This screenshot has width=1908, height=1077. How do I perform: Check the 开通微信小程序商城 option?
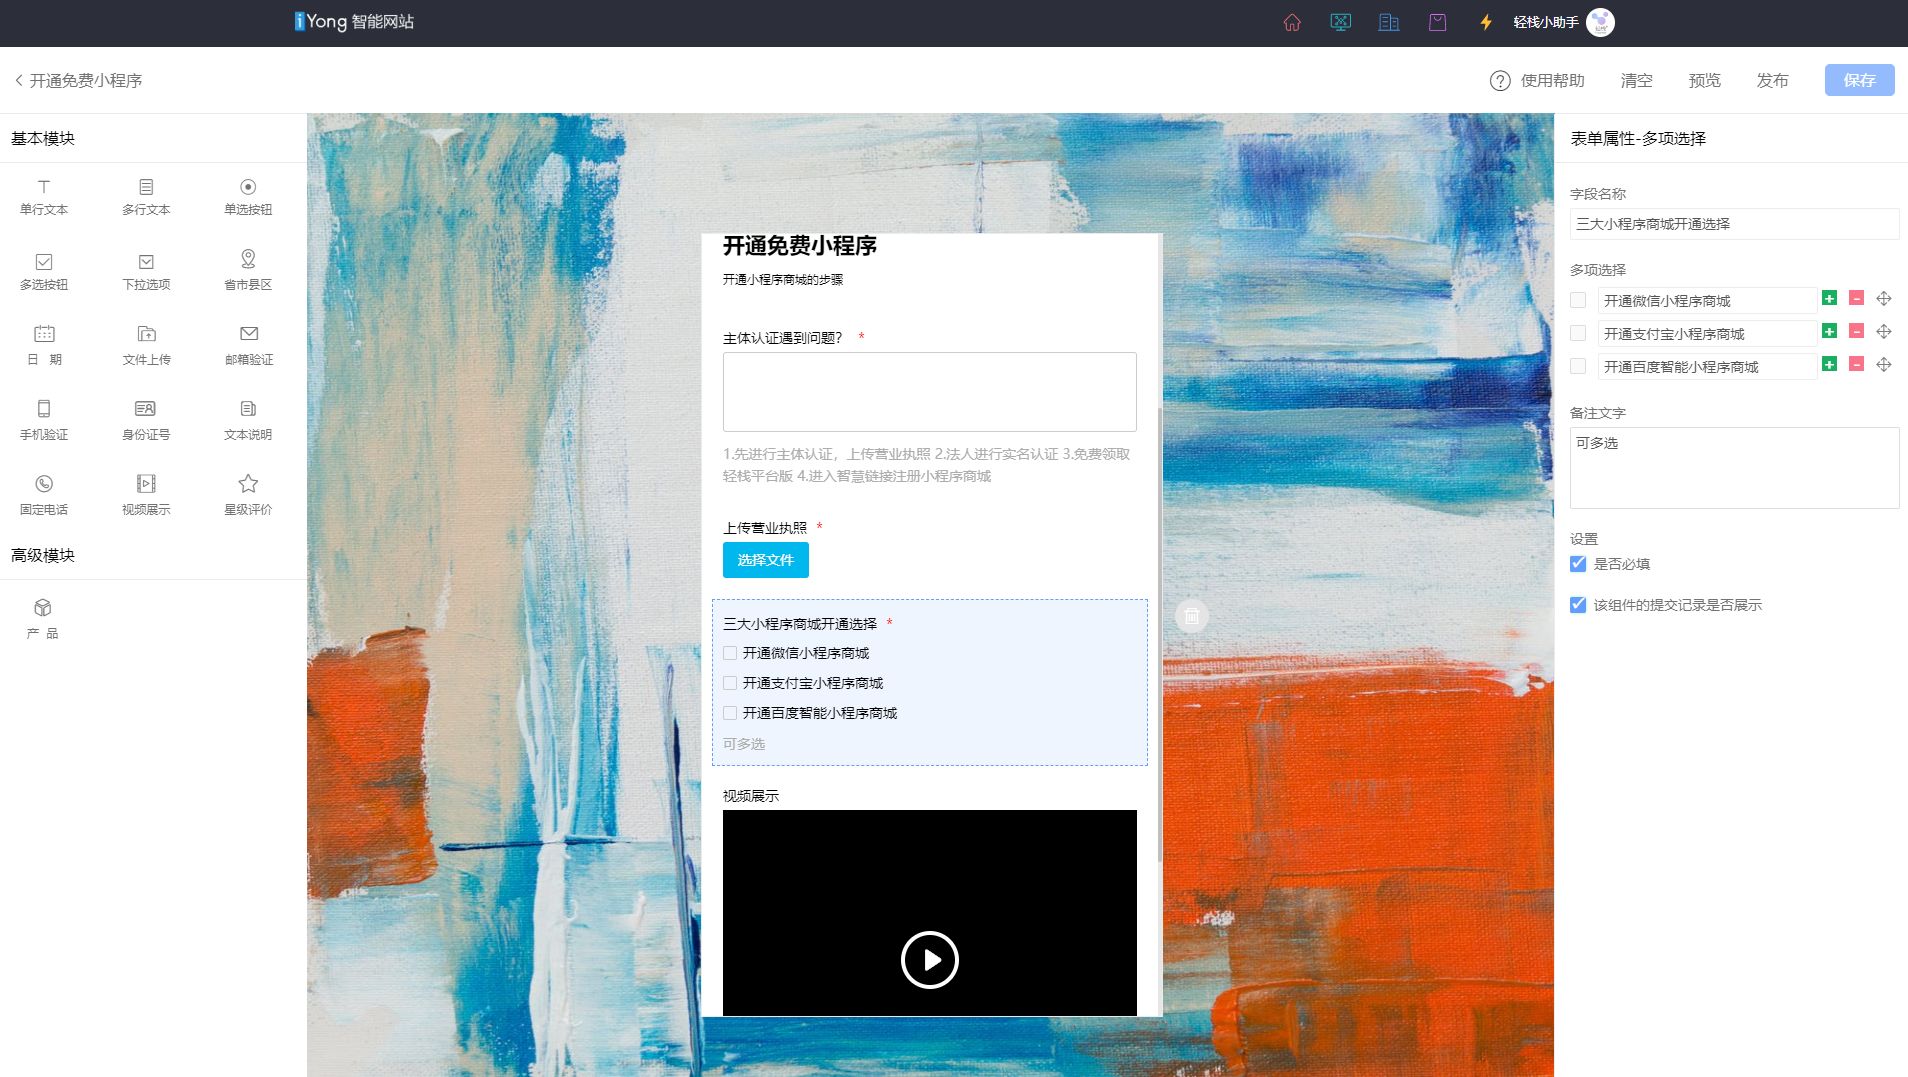point(730,652)
